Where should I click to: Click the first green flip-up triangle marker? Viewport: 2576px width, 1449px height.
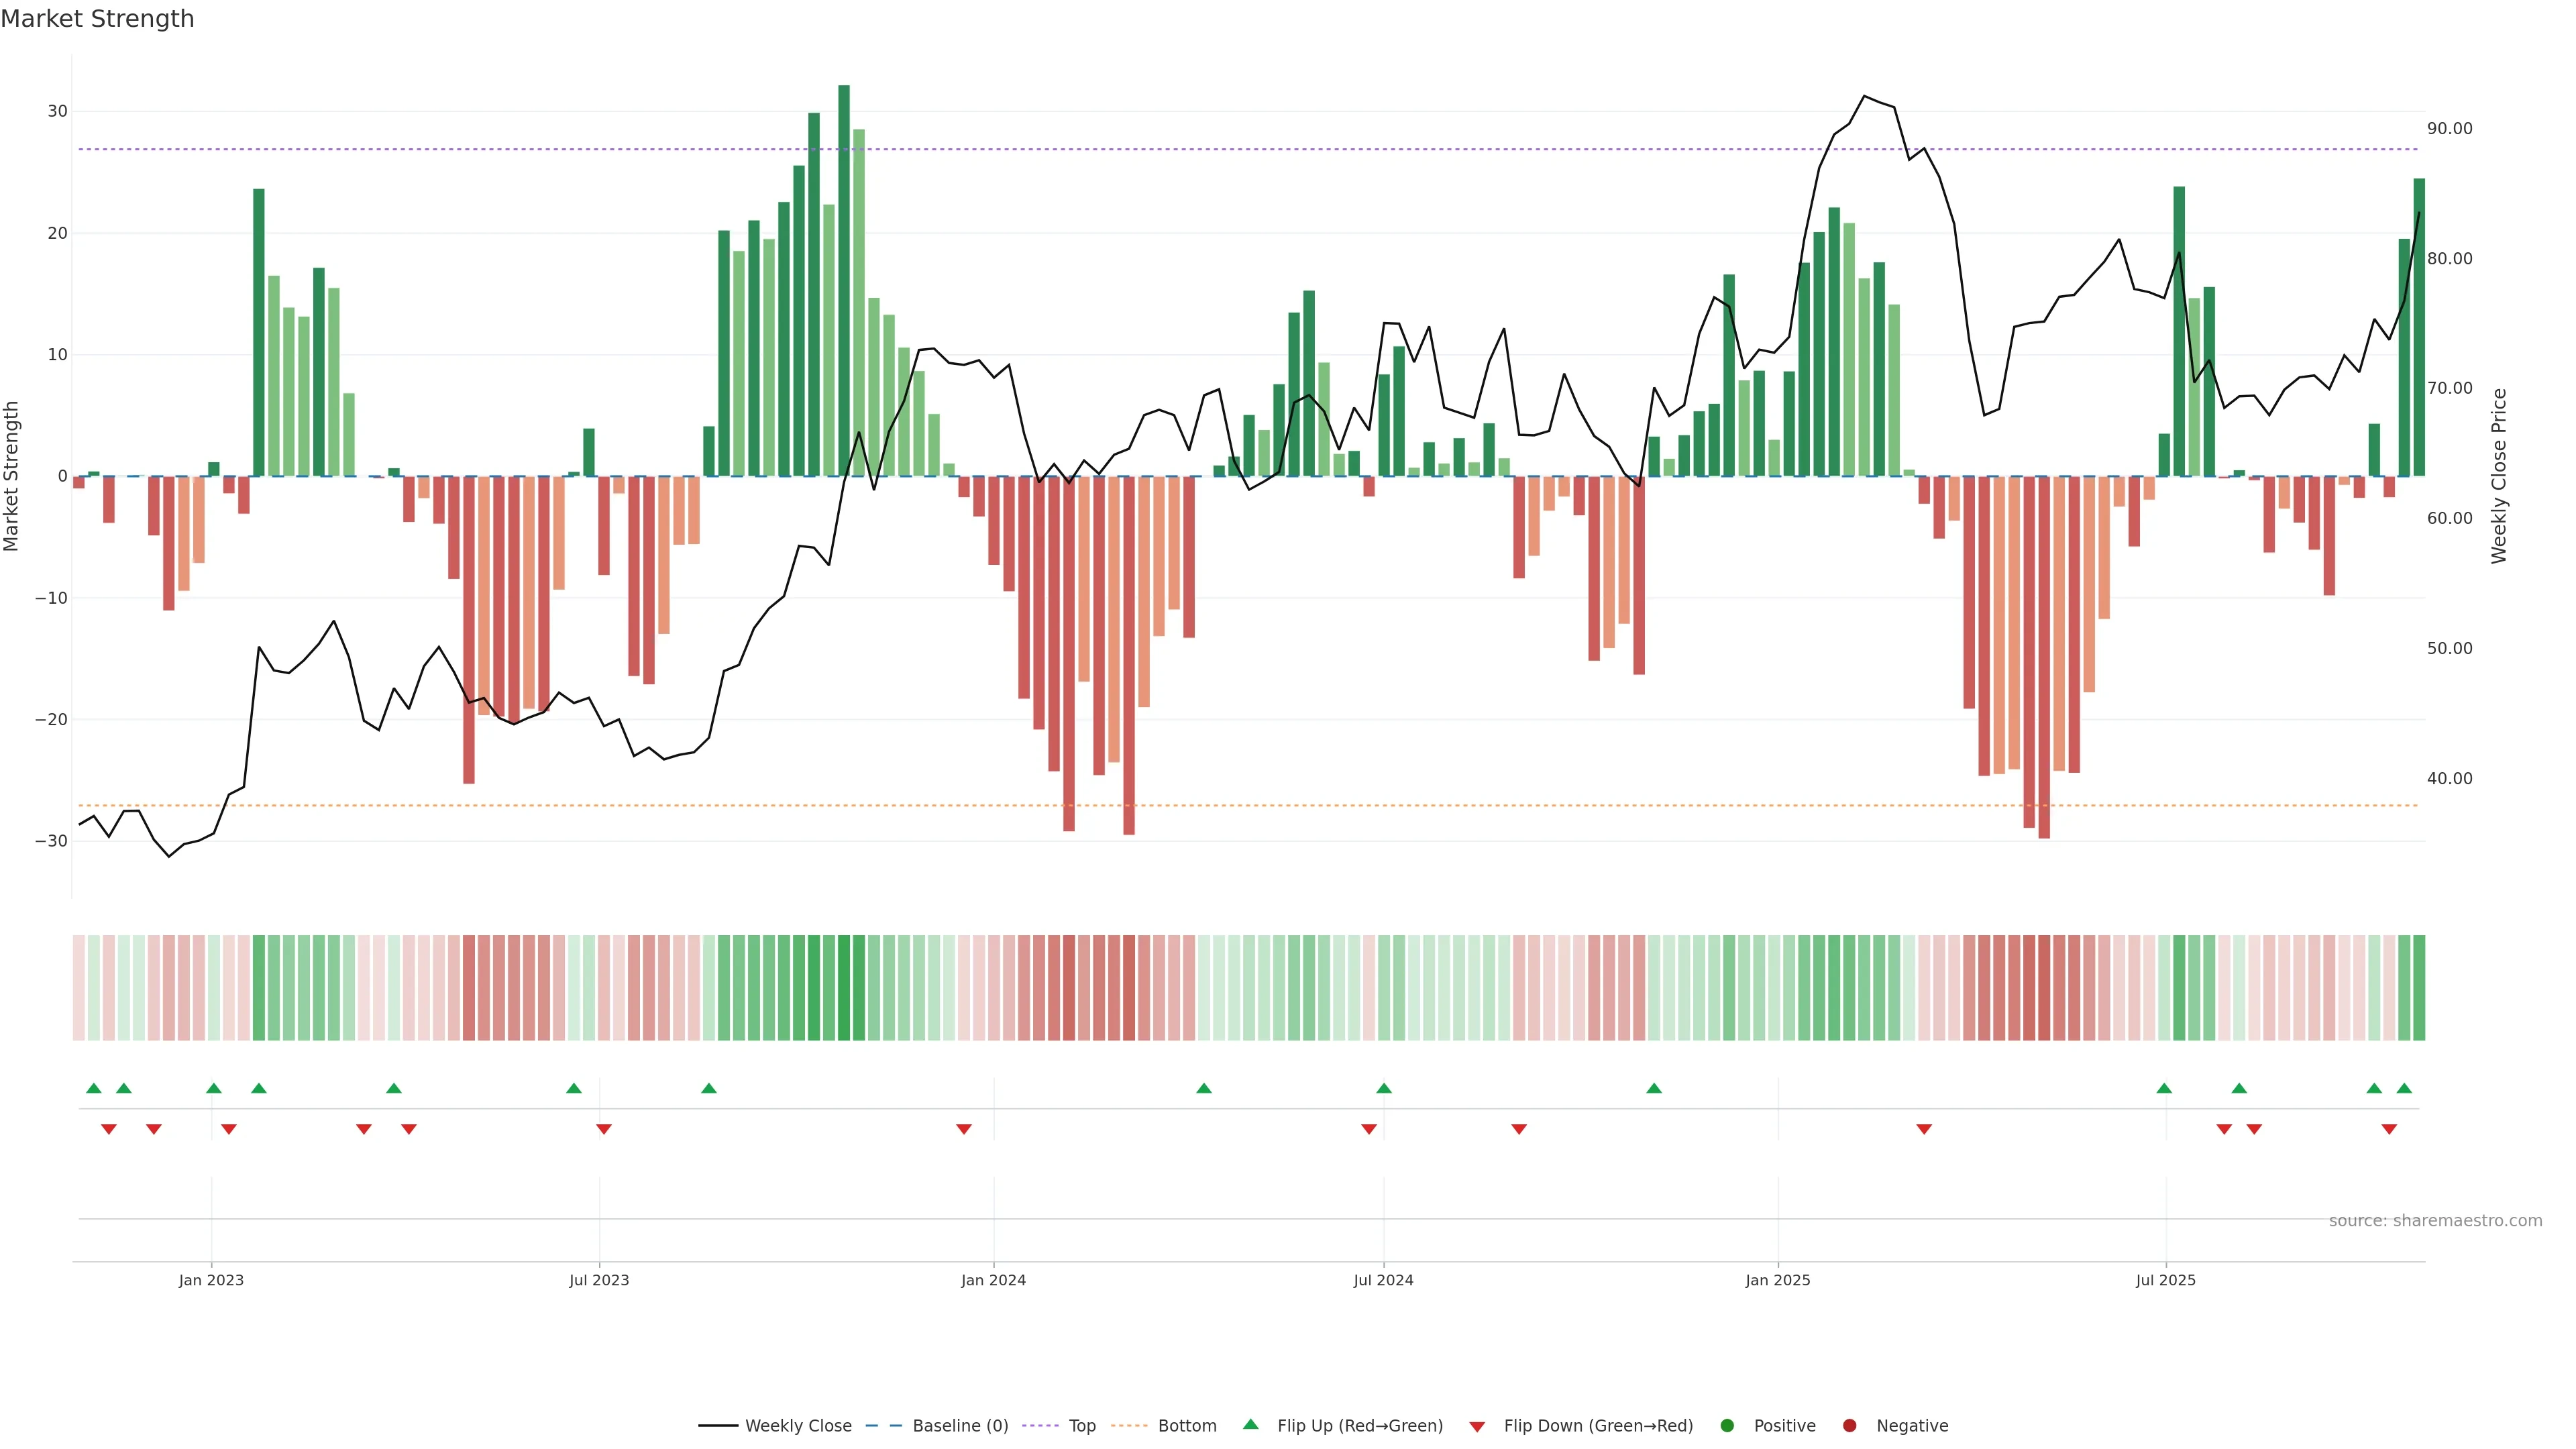tap(94, 1088)
